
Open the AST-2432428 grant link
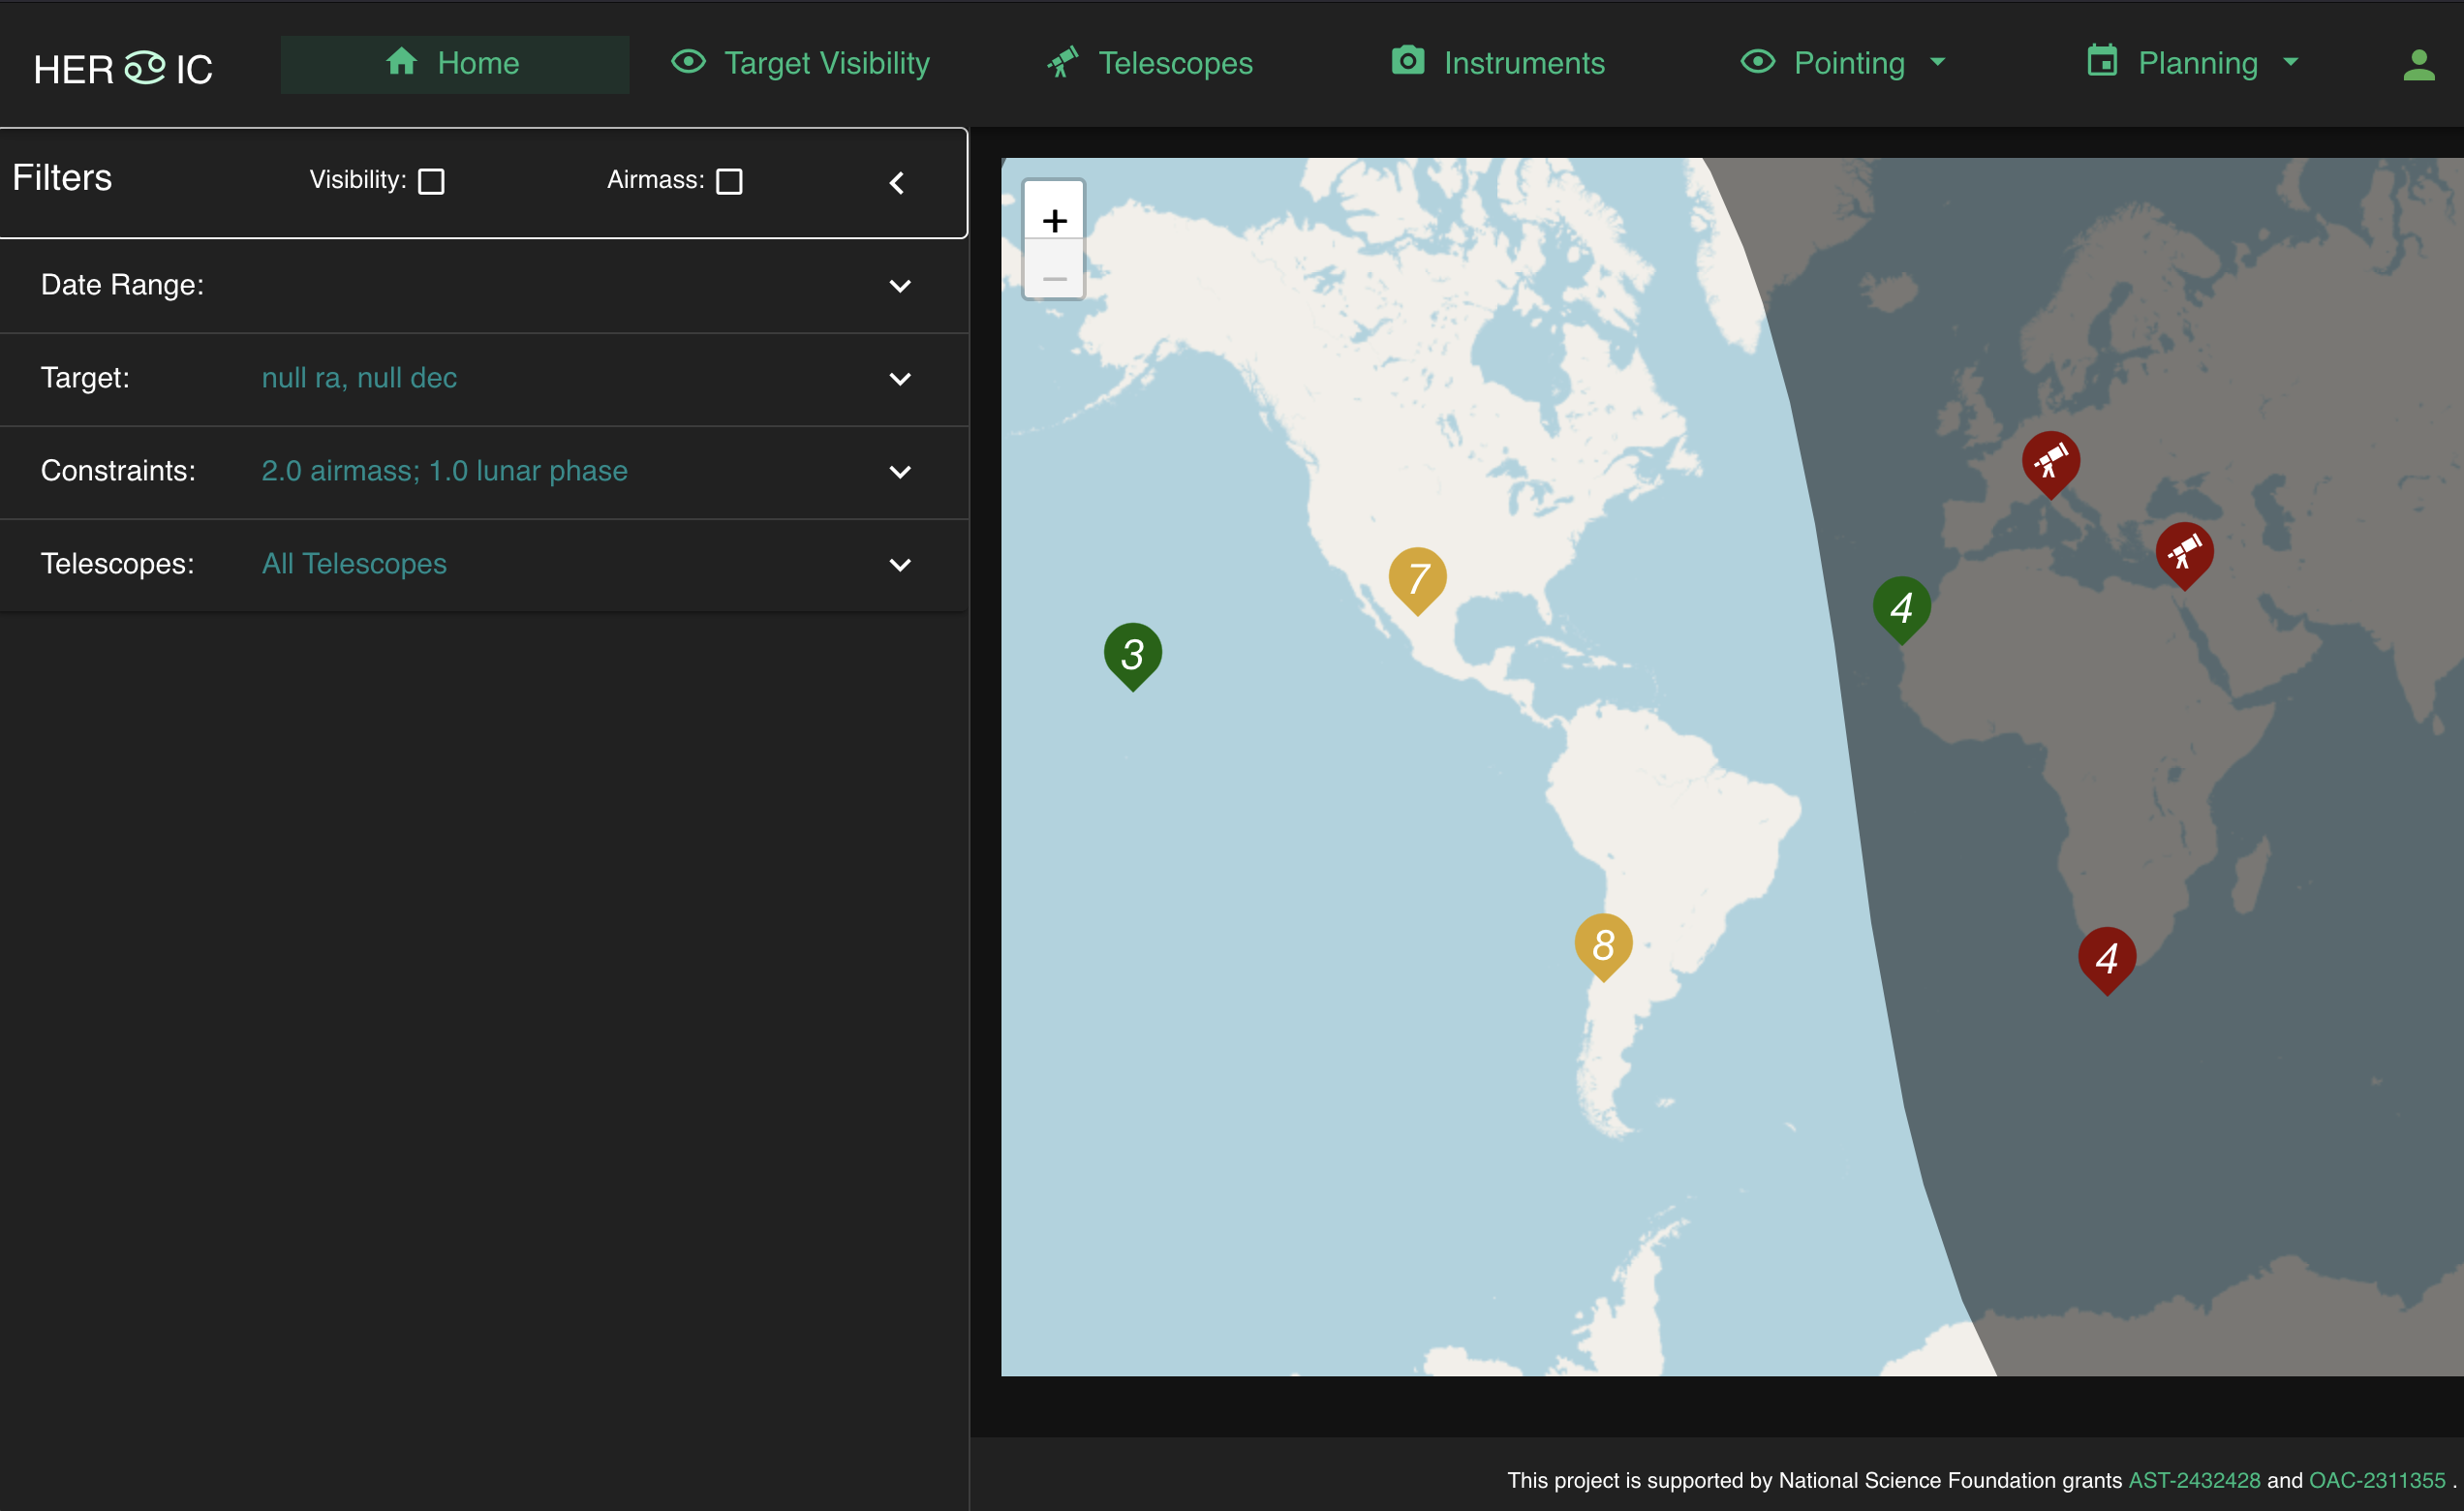click(x=2193, y=1480)
